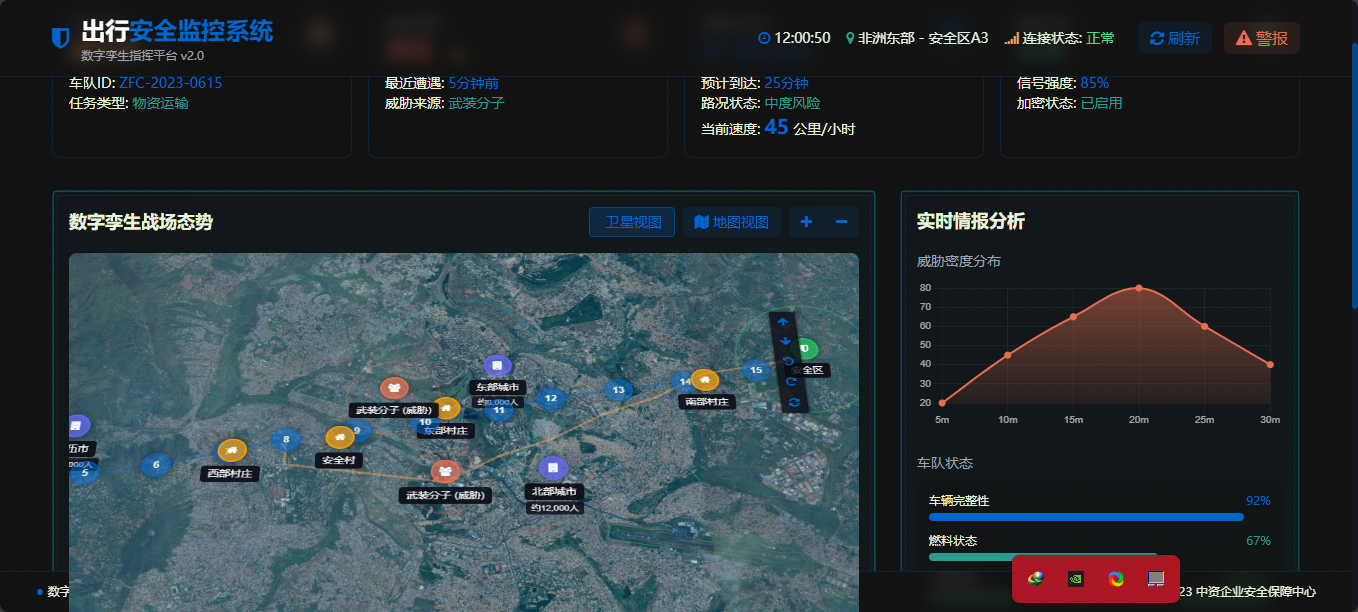Click the up arrow in map controls
The width and height of the screenshot is (1358, 612).
coord(783,323)
